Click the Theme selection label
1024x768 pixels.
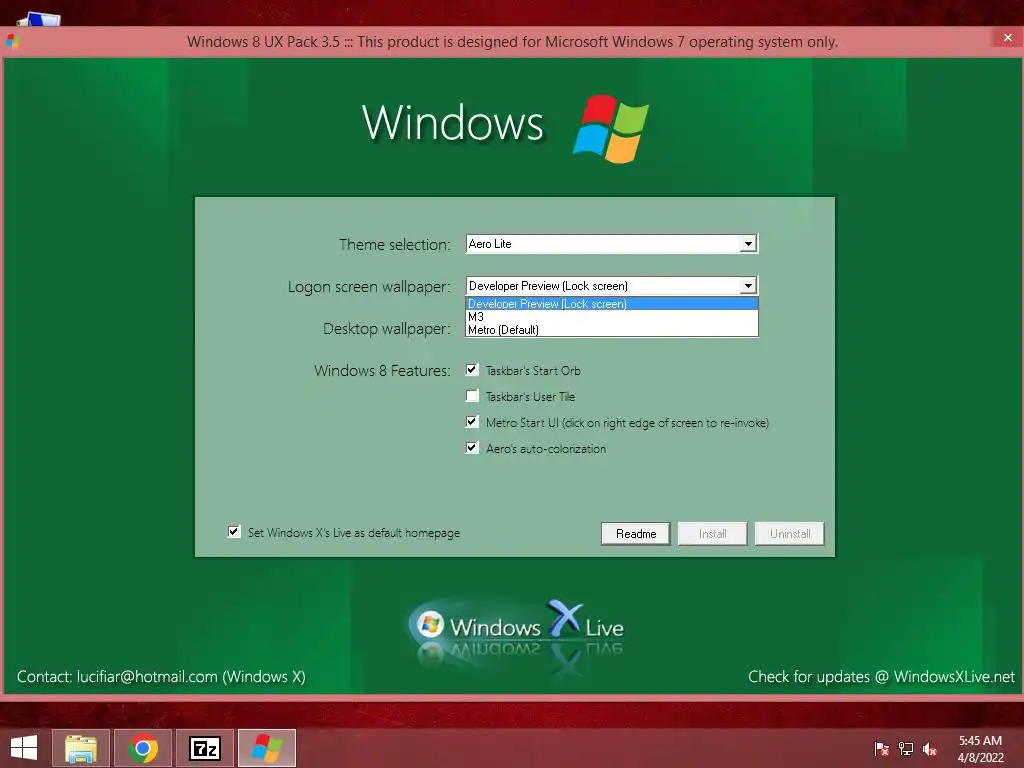[x=394, y=245]
